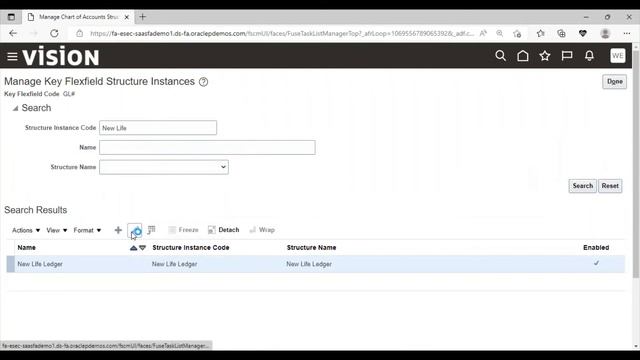Select the New Life Ledger row name cell
The width and height of the screenshot is (640, 360).
pyautogui.click(x=40, y=264)
